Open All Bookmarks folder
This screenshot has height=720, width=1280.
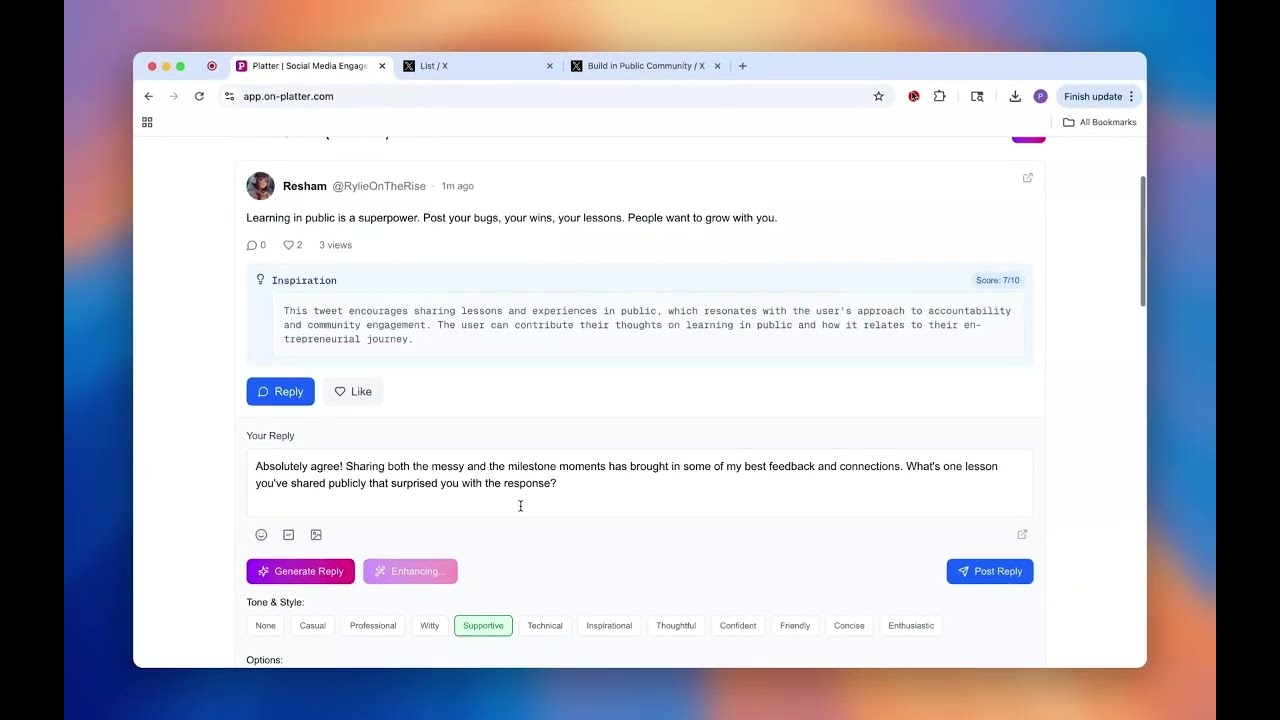[x=1099, y=122]
